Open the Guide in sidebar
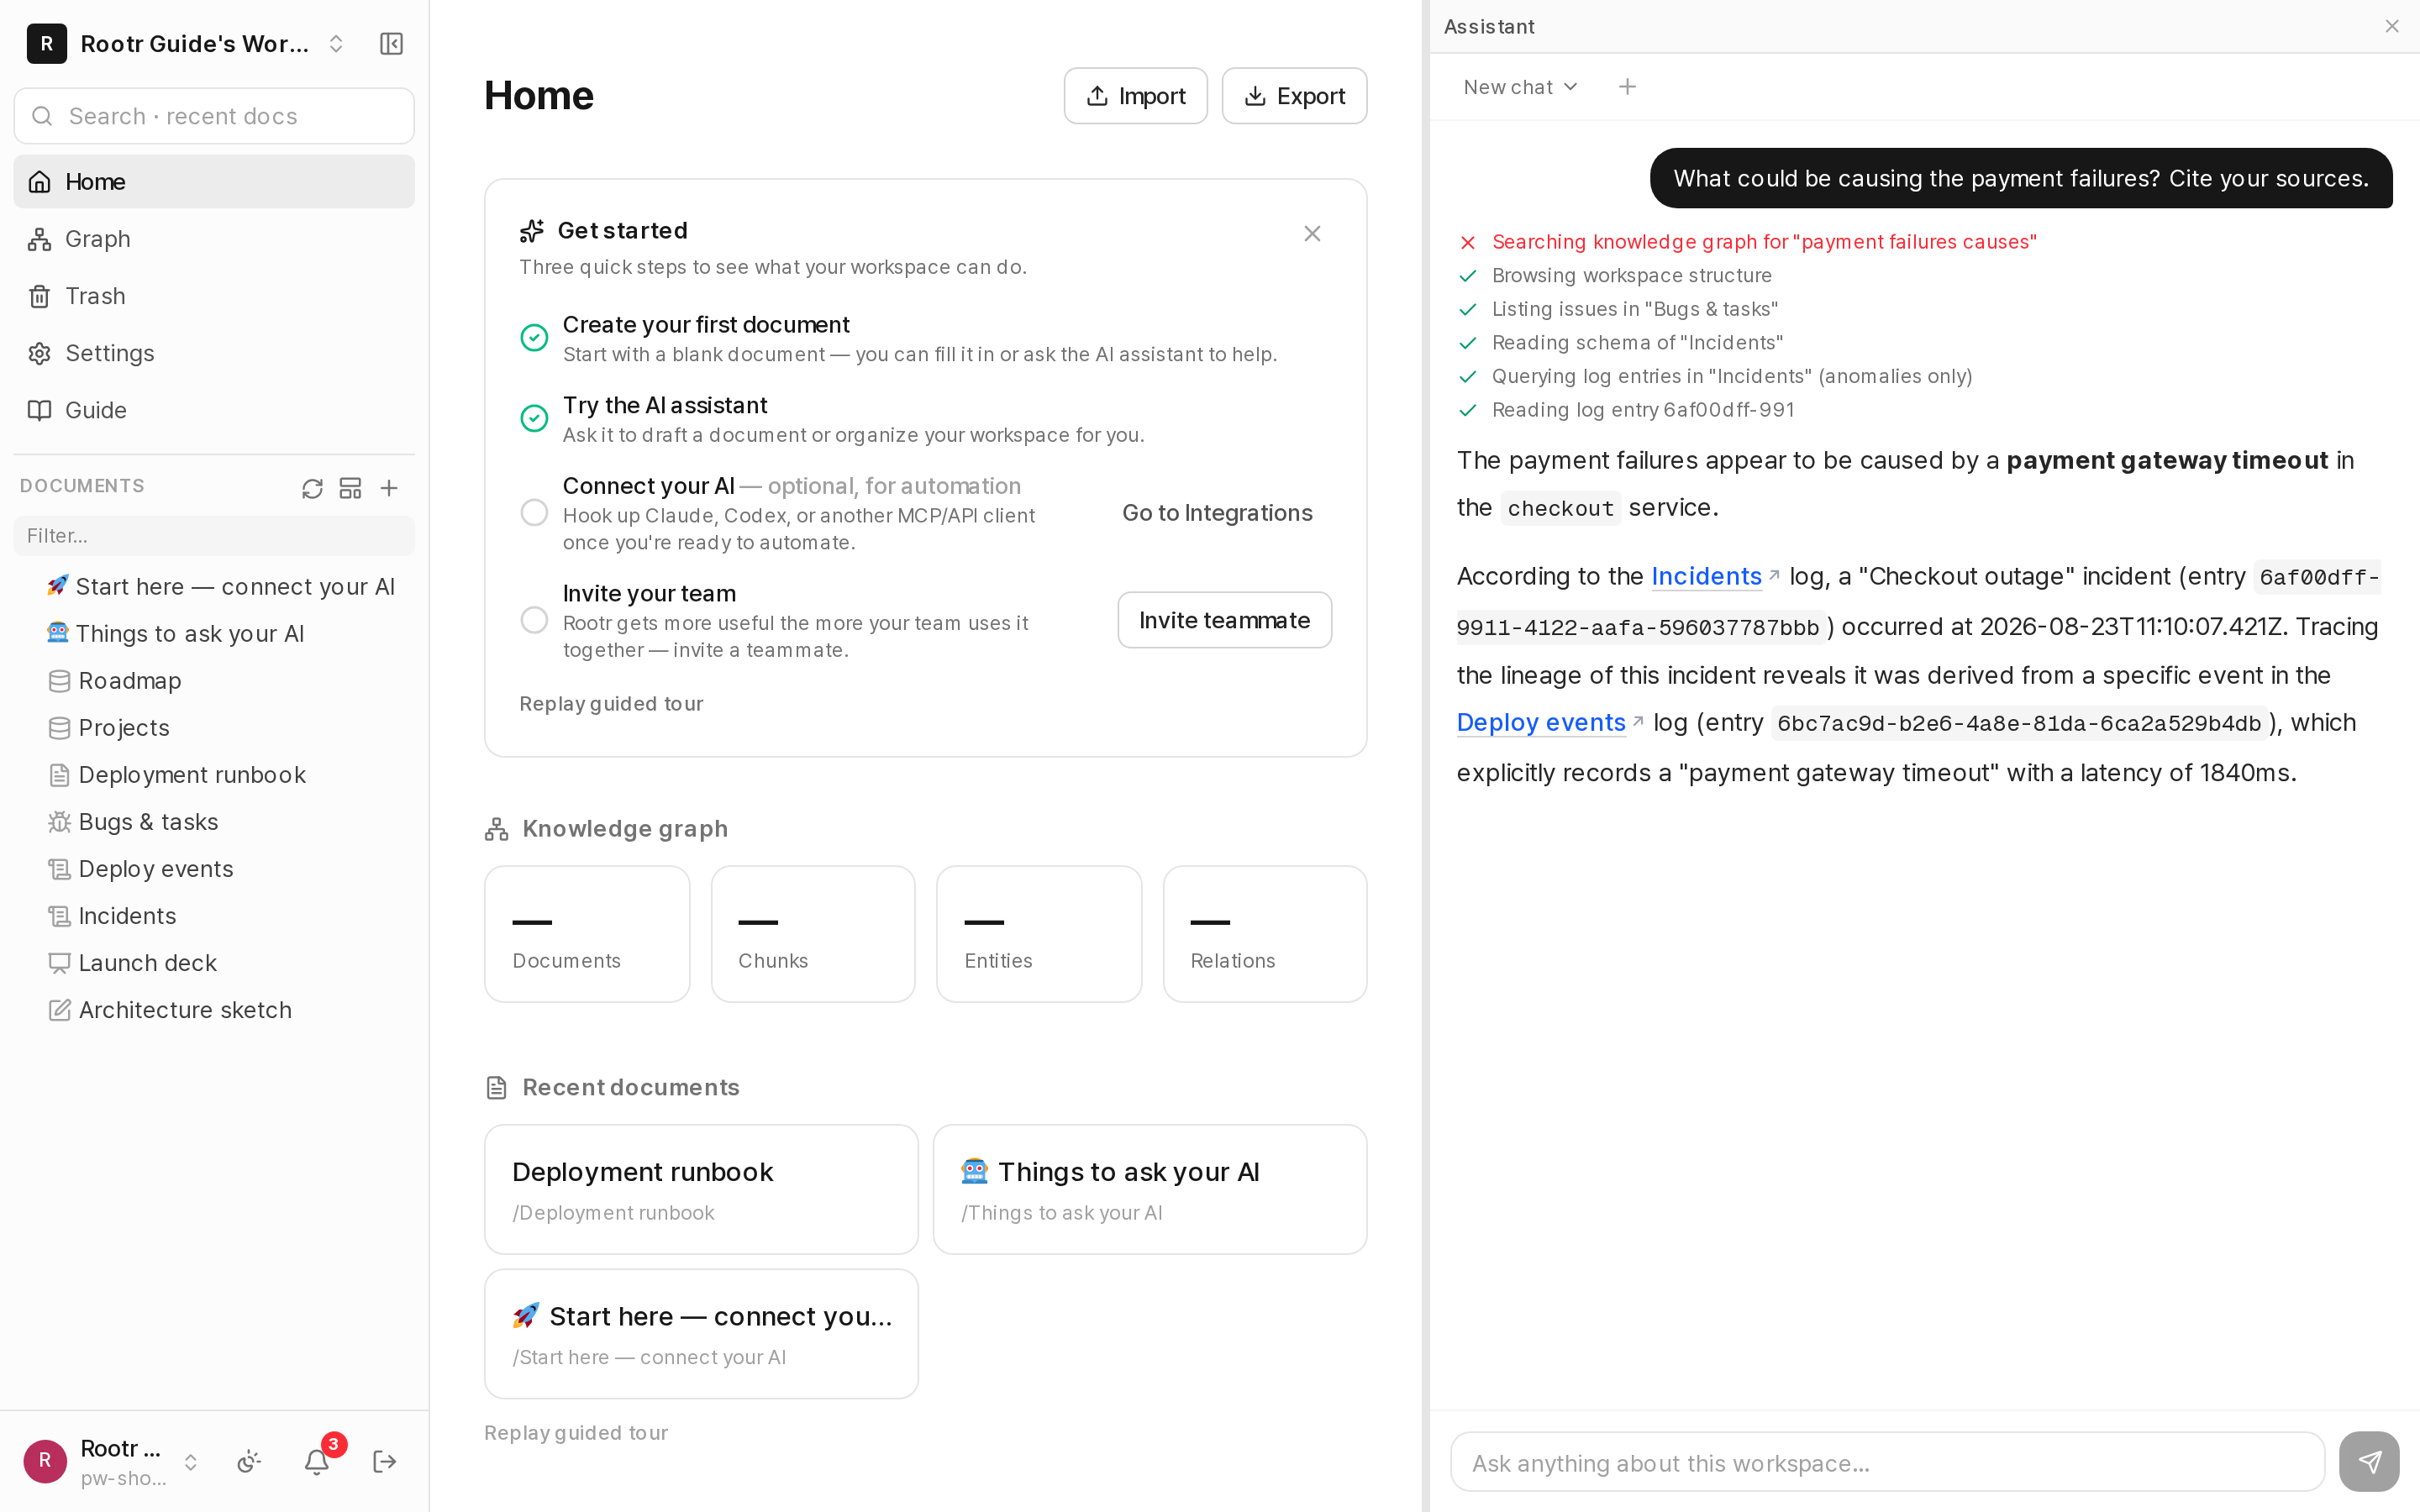The height and width of the screenshot is (1512, 2420). click(214, 410)
